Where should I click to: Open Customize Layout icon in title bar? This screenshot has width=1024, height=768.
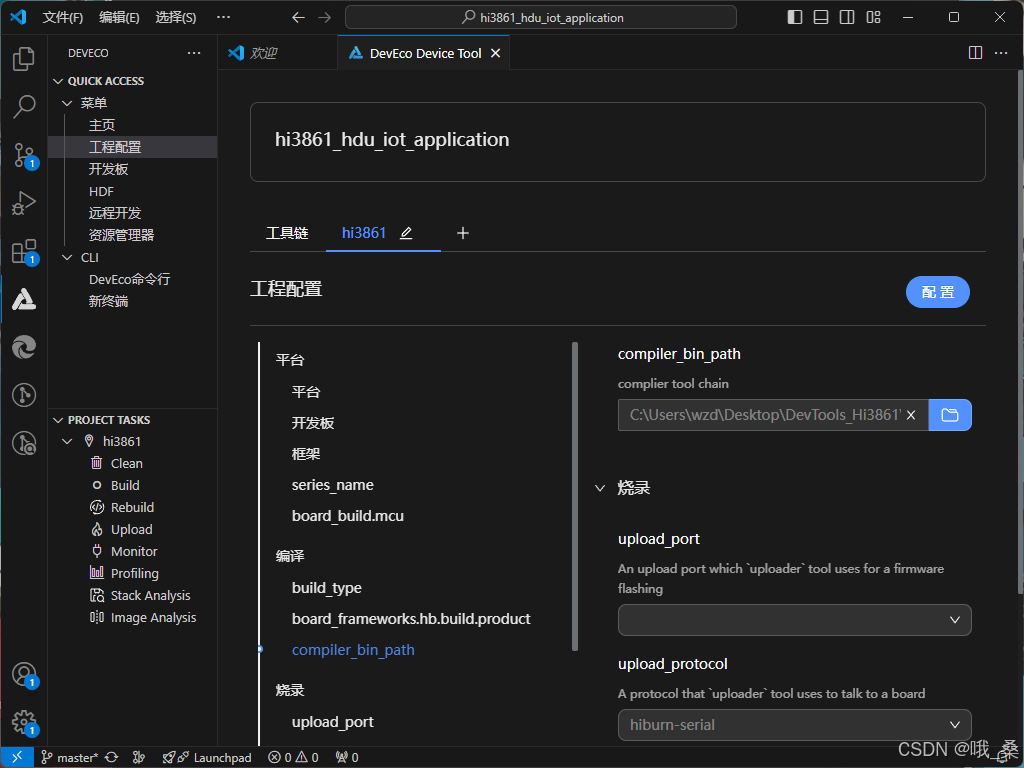pos(873,17)
